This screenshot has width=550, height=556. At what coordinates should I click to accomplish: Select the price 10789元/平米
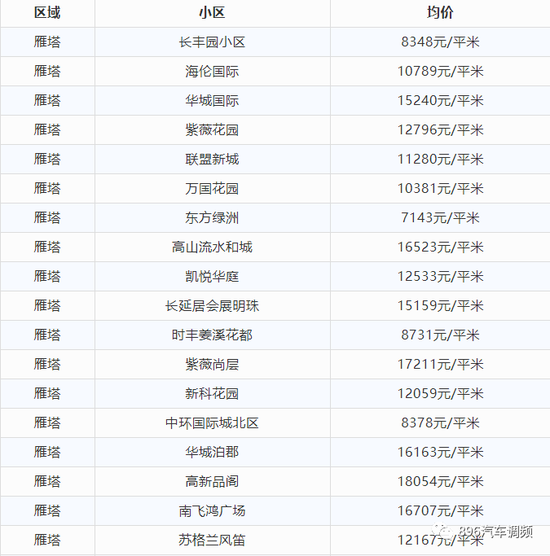pos(440,72)
